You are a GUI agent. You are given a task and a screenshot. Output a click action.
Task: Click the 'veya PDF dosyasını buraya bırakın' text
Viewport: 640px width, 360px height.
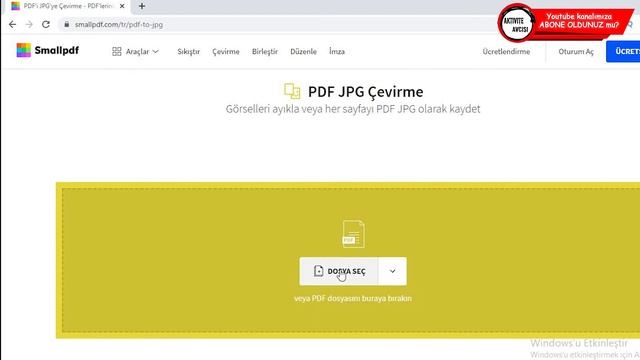pyautogui.click(x=353, y=298)
